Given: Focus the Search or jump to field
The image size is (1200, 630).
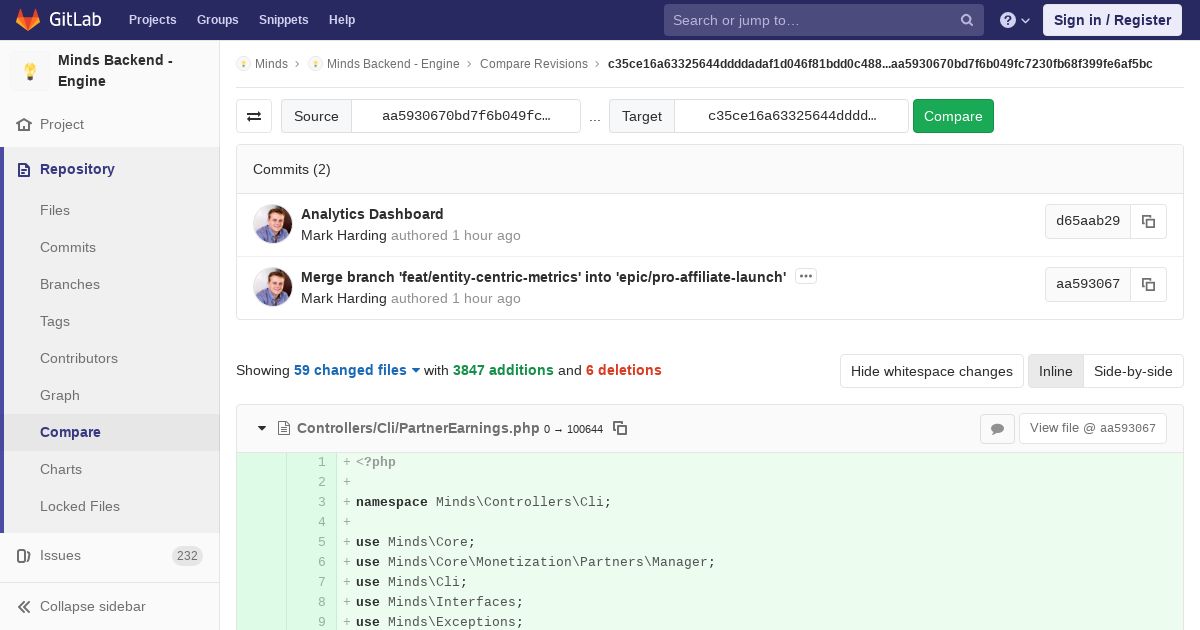Looking at the screenshot, I should [810, 20].
